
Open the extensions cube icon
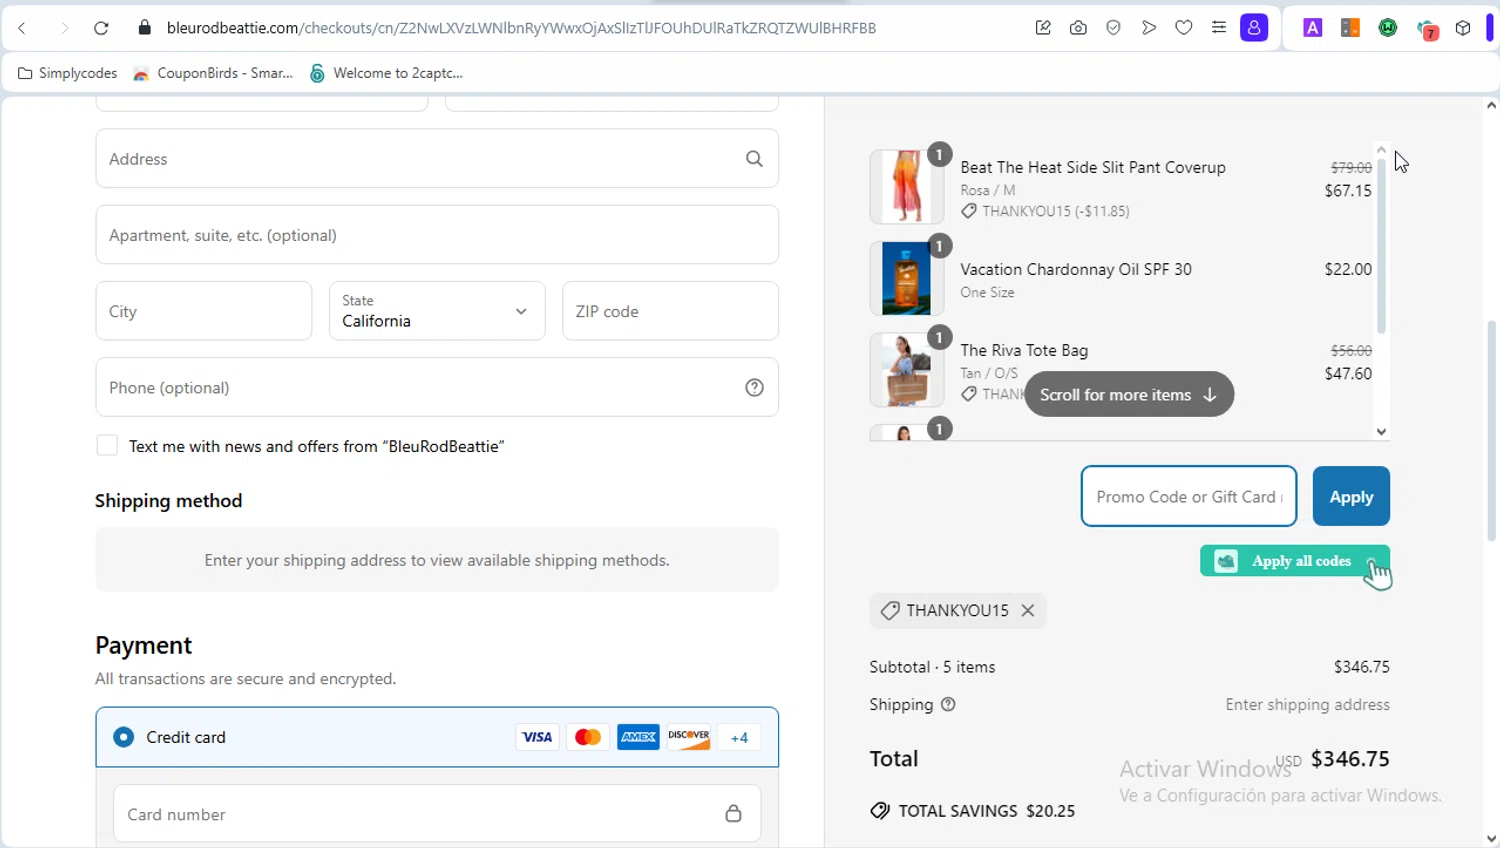coord(1463,28)
